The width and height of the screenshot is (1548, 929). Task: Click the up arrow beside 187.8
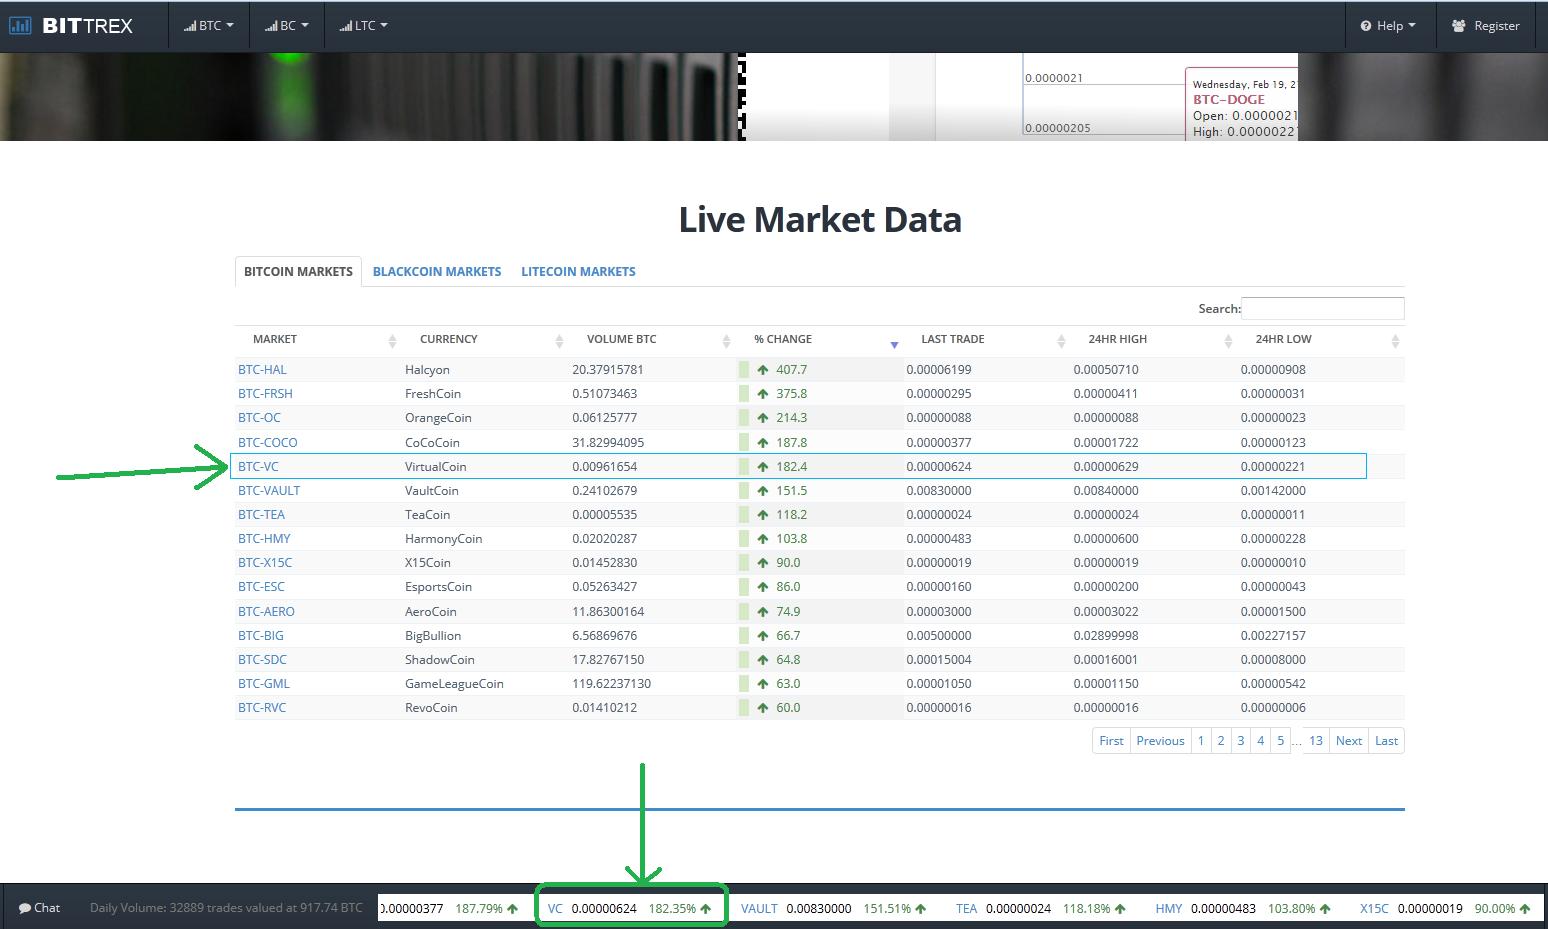763,442
